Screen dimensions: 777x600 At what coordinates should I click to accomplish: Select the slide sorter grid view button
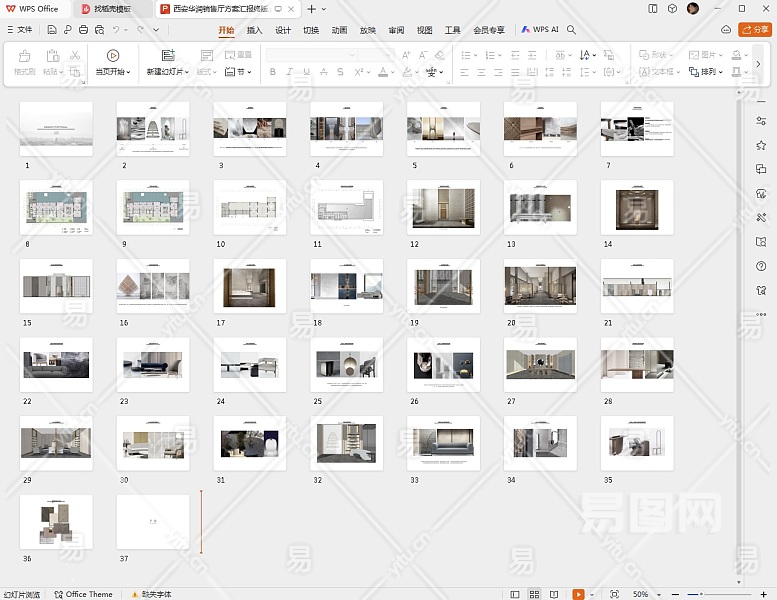[536, 594]
